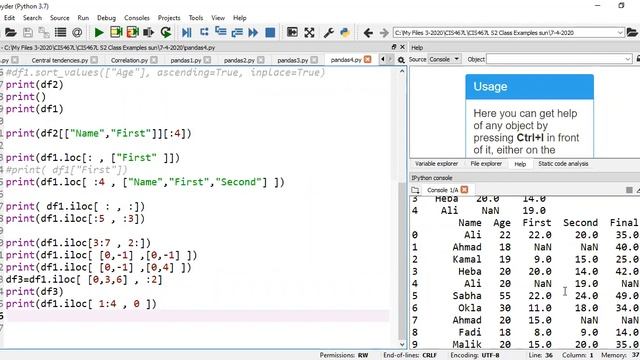Open the Edit menu
Image resolution: width=640 pixels, height=360 pixels.
click(9, 18)
